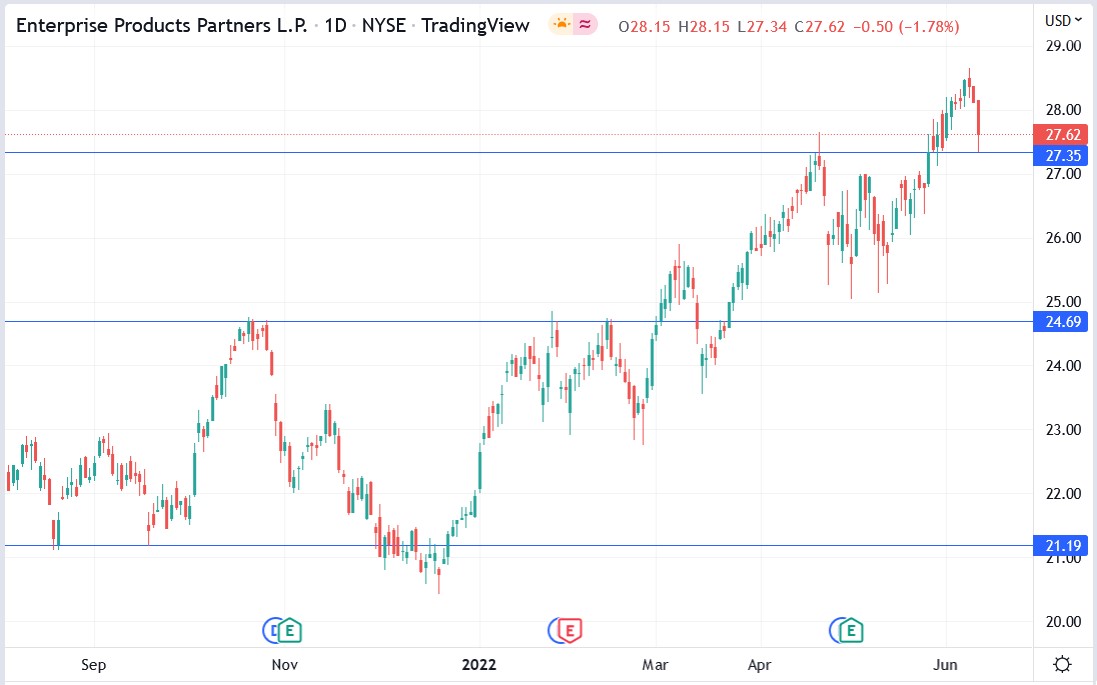The image size is (1097, 685).
Task: Click the Apr label on time axis
Action: (760, 665)
